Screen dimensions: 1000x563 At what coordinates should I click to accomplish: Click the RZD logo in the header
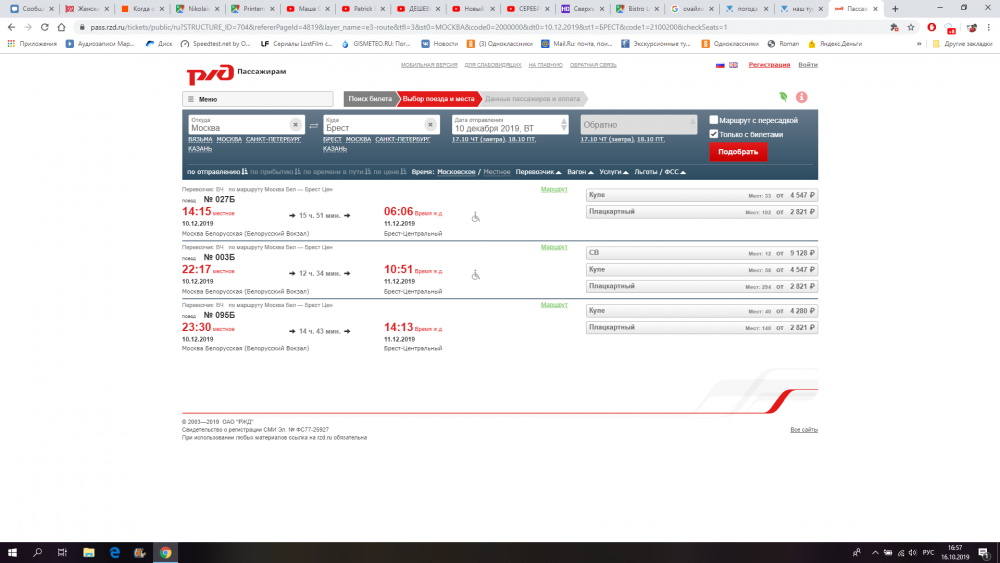coord(209,73)
